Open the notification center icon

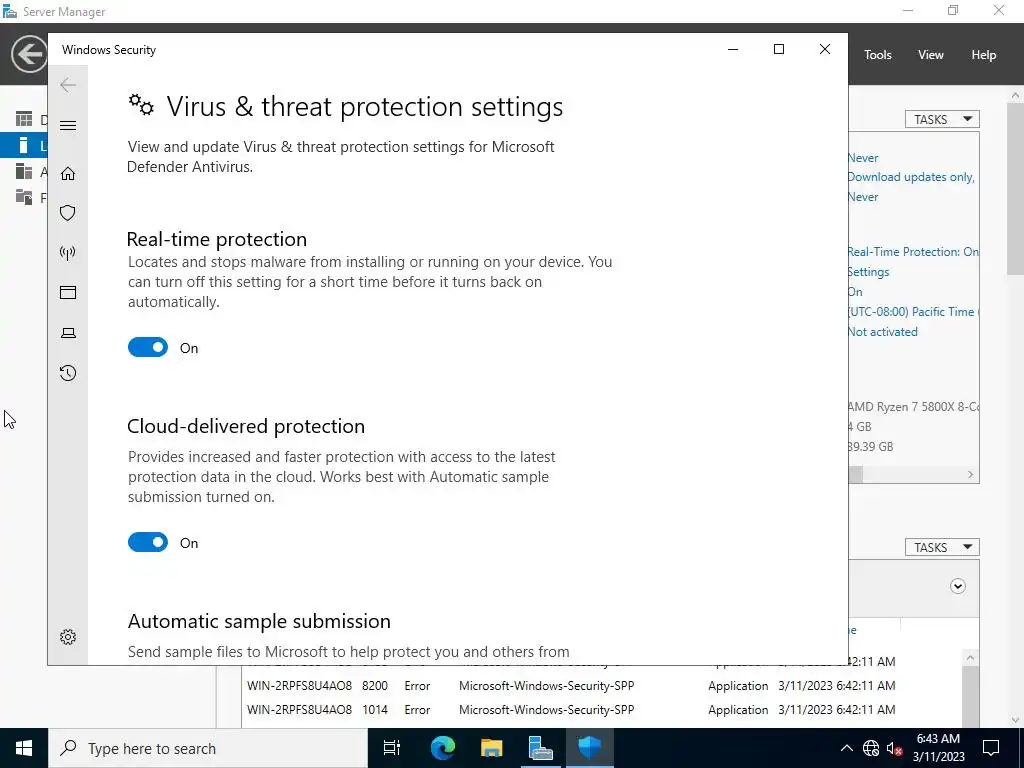tap(991, 748)
